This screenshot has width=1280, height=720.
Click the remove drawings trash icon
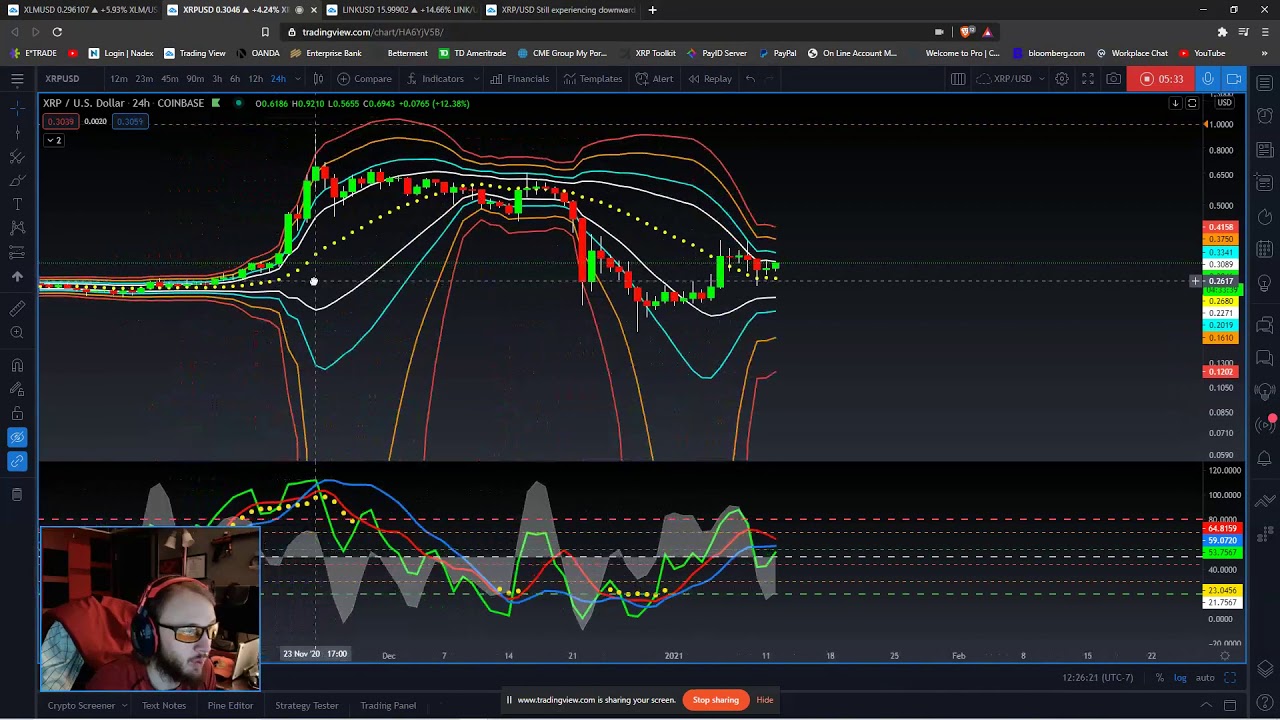[17, 494]
